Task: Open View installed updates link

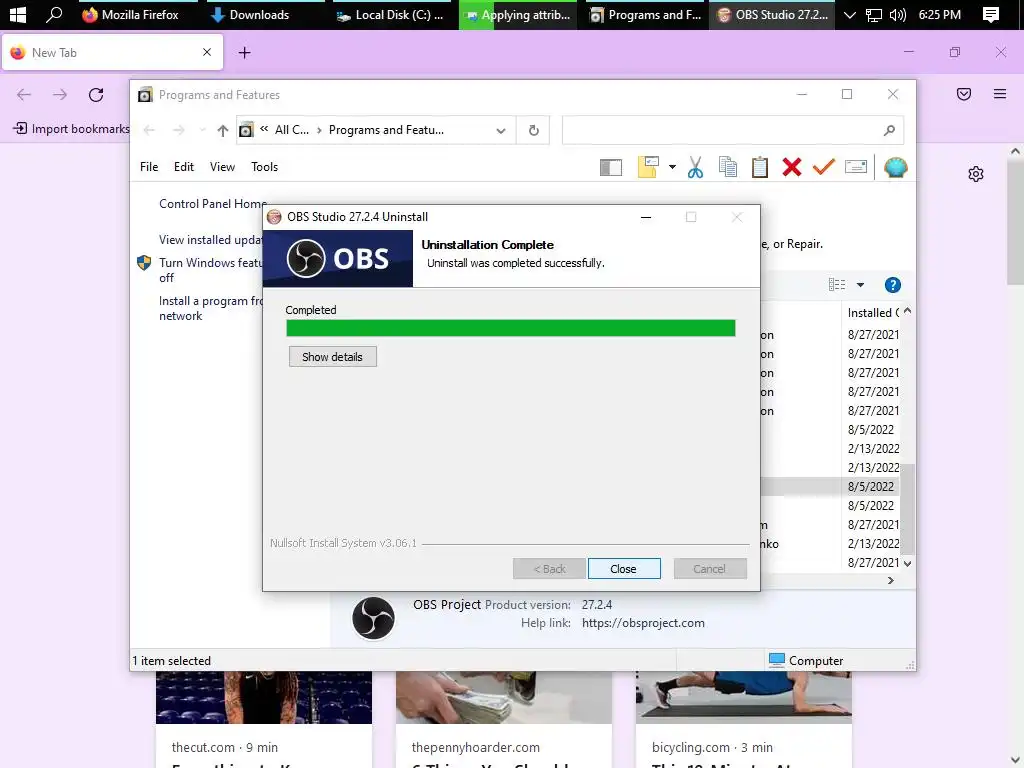Action: [210, 240]
